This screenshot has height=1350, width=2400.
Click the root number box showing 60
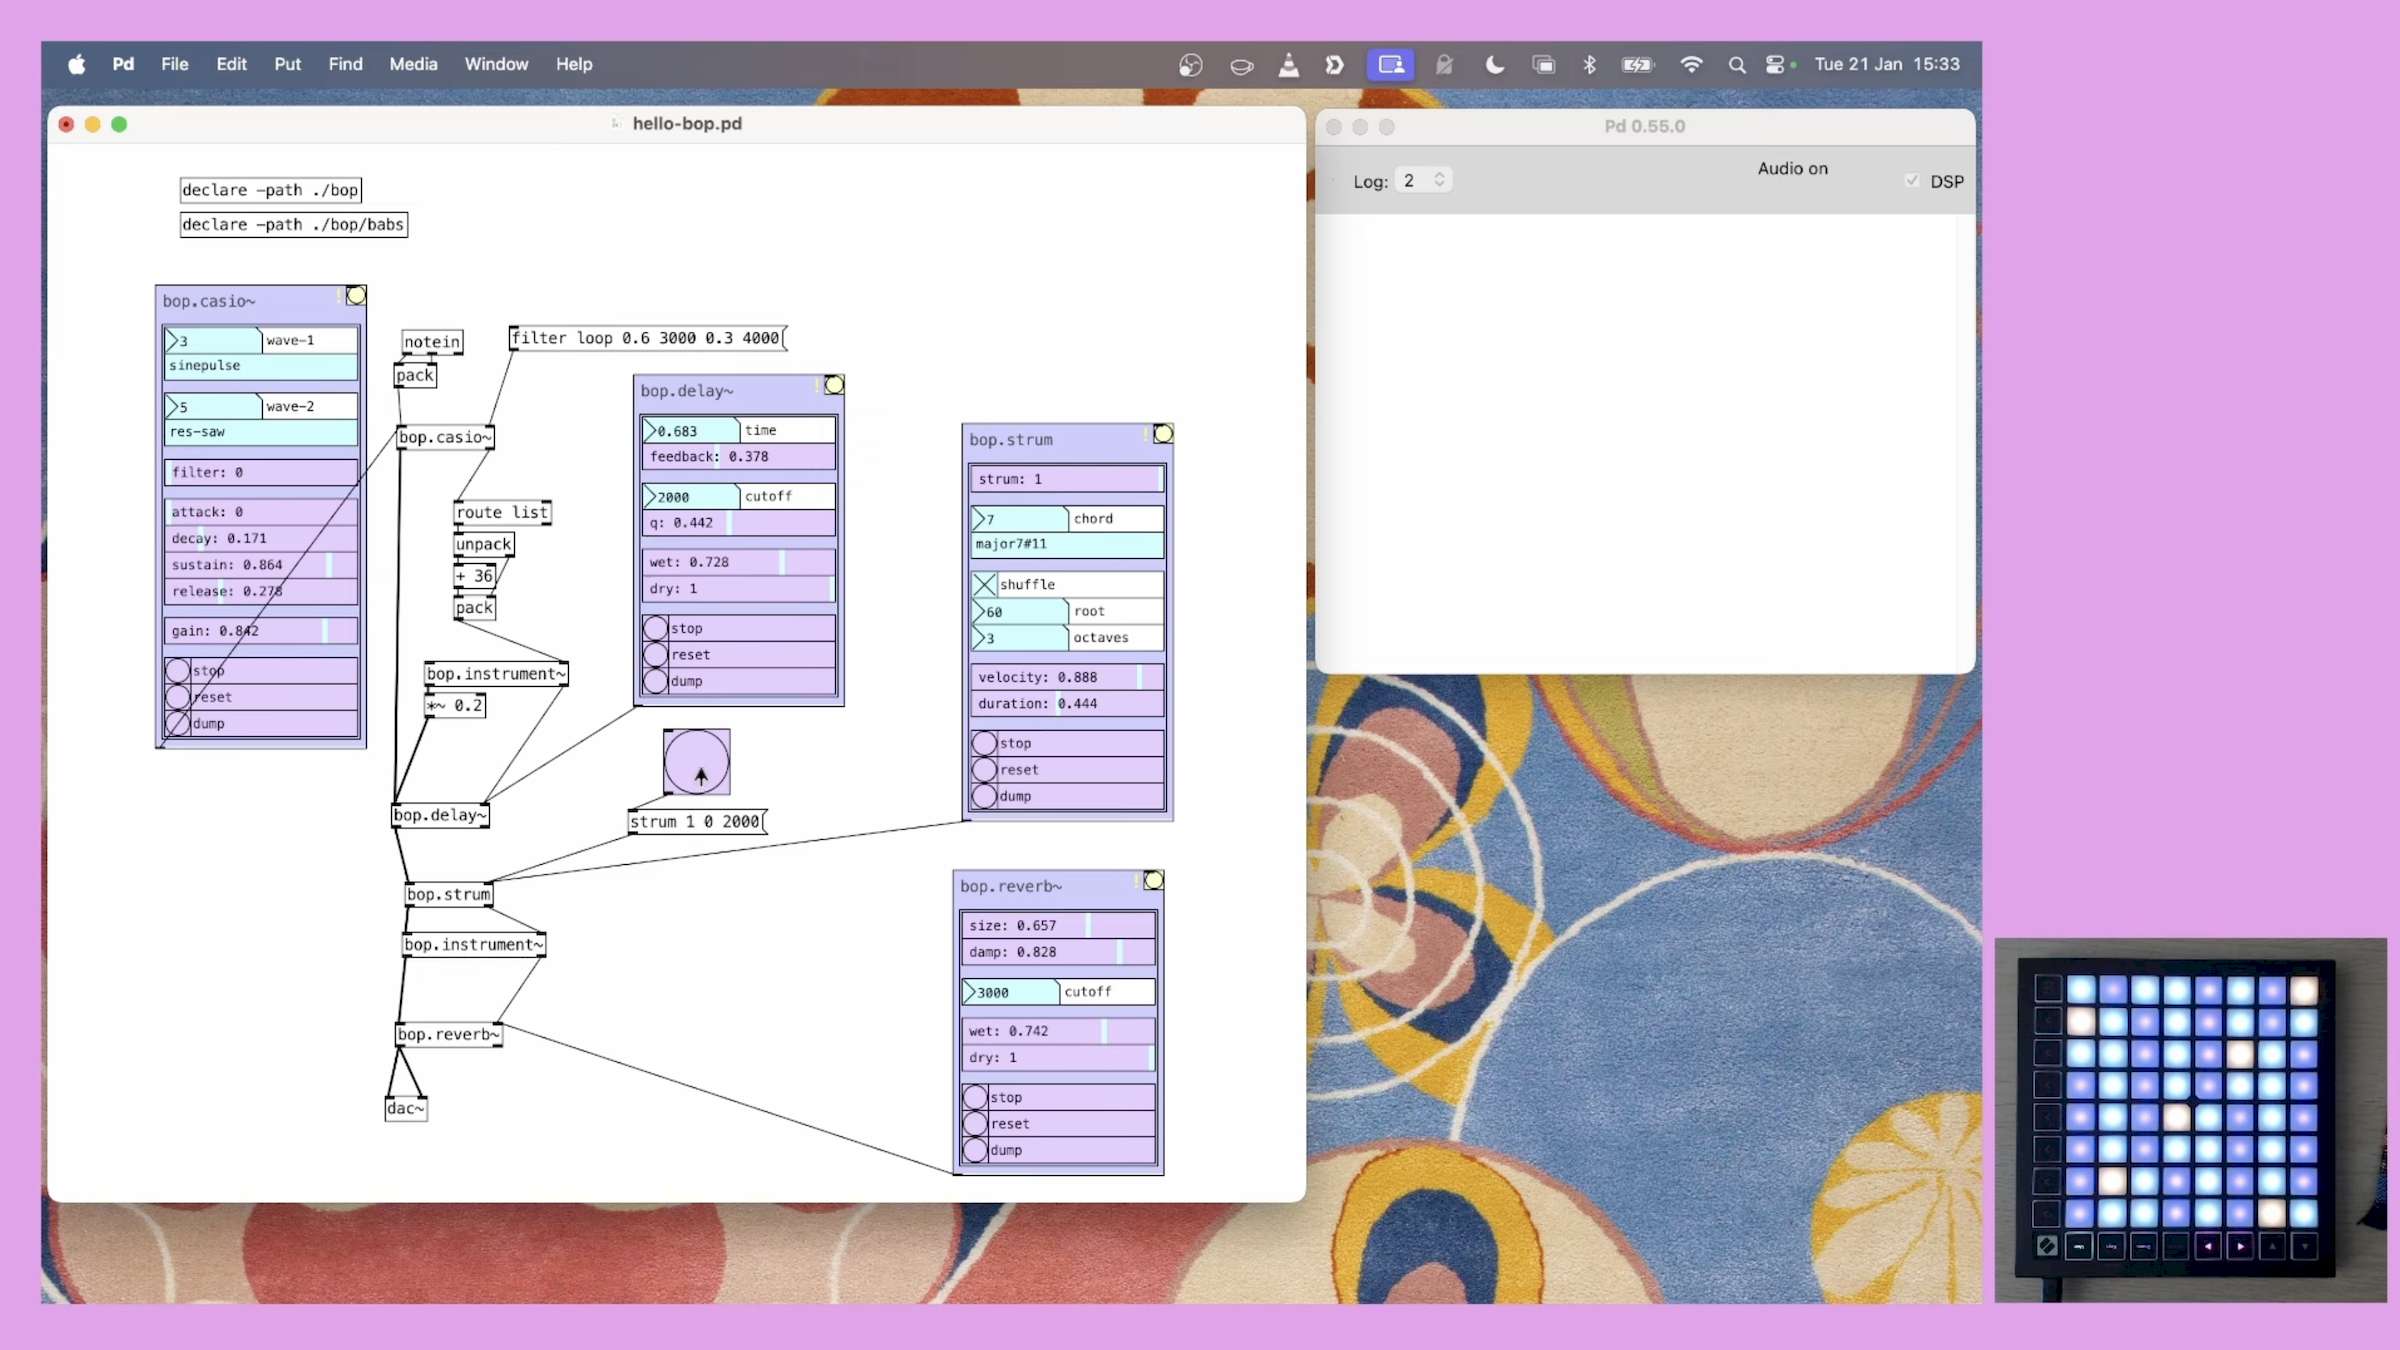click(x=1020, y=611)
